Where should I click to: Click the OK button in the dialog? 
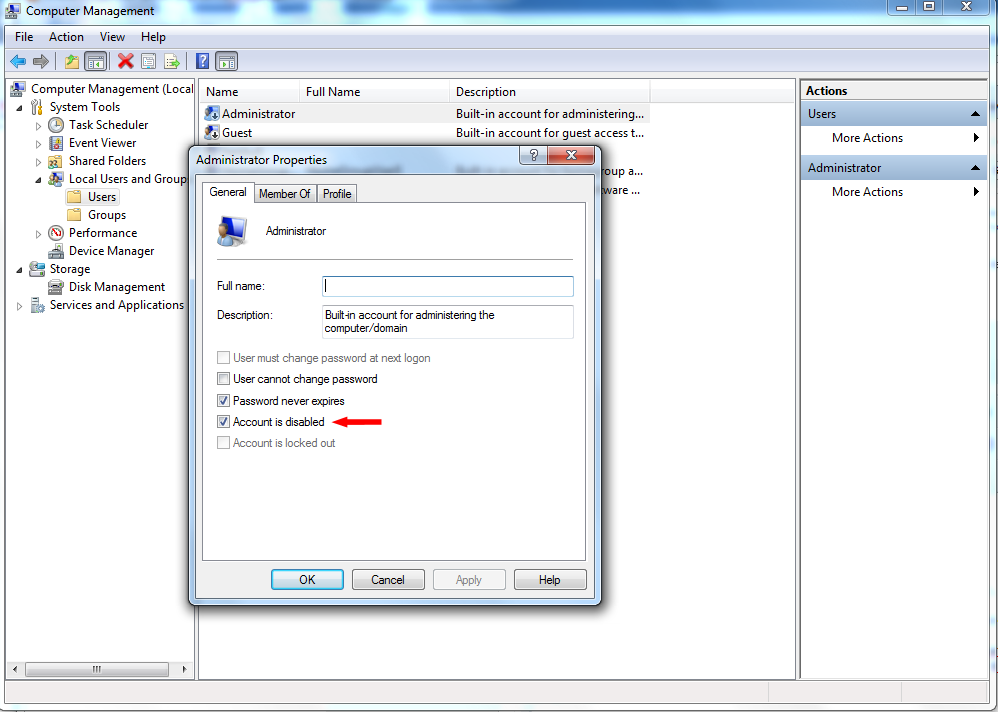pos(307,580)
